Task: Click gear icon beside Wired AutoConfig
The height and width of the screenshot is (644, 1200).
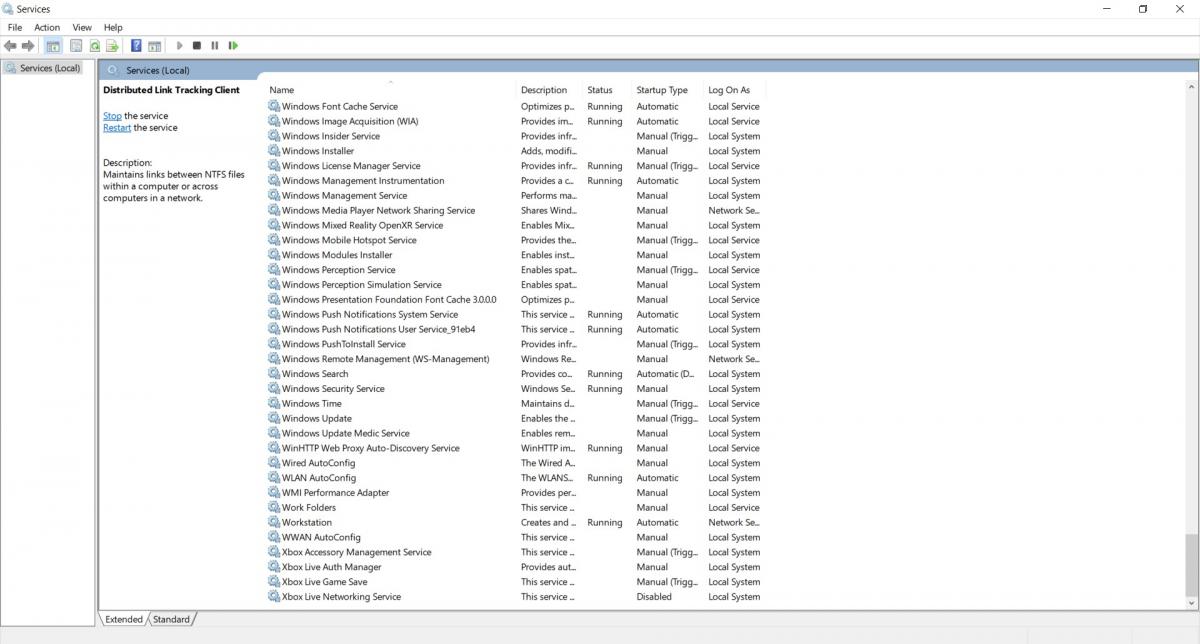Action: (x=274, y=463)
